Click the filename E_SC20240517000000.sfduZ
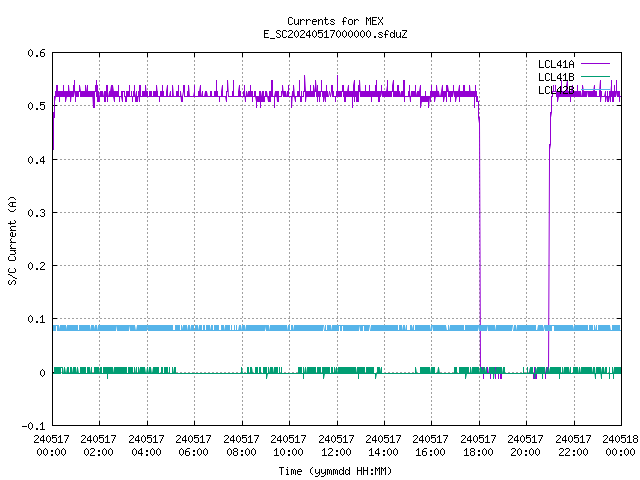 [335, 34]
